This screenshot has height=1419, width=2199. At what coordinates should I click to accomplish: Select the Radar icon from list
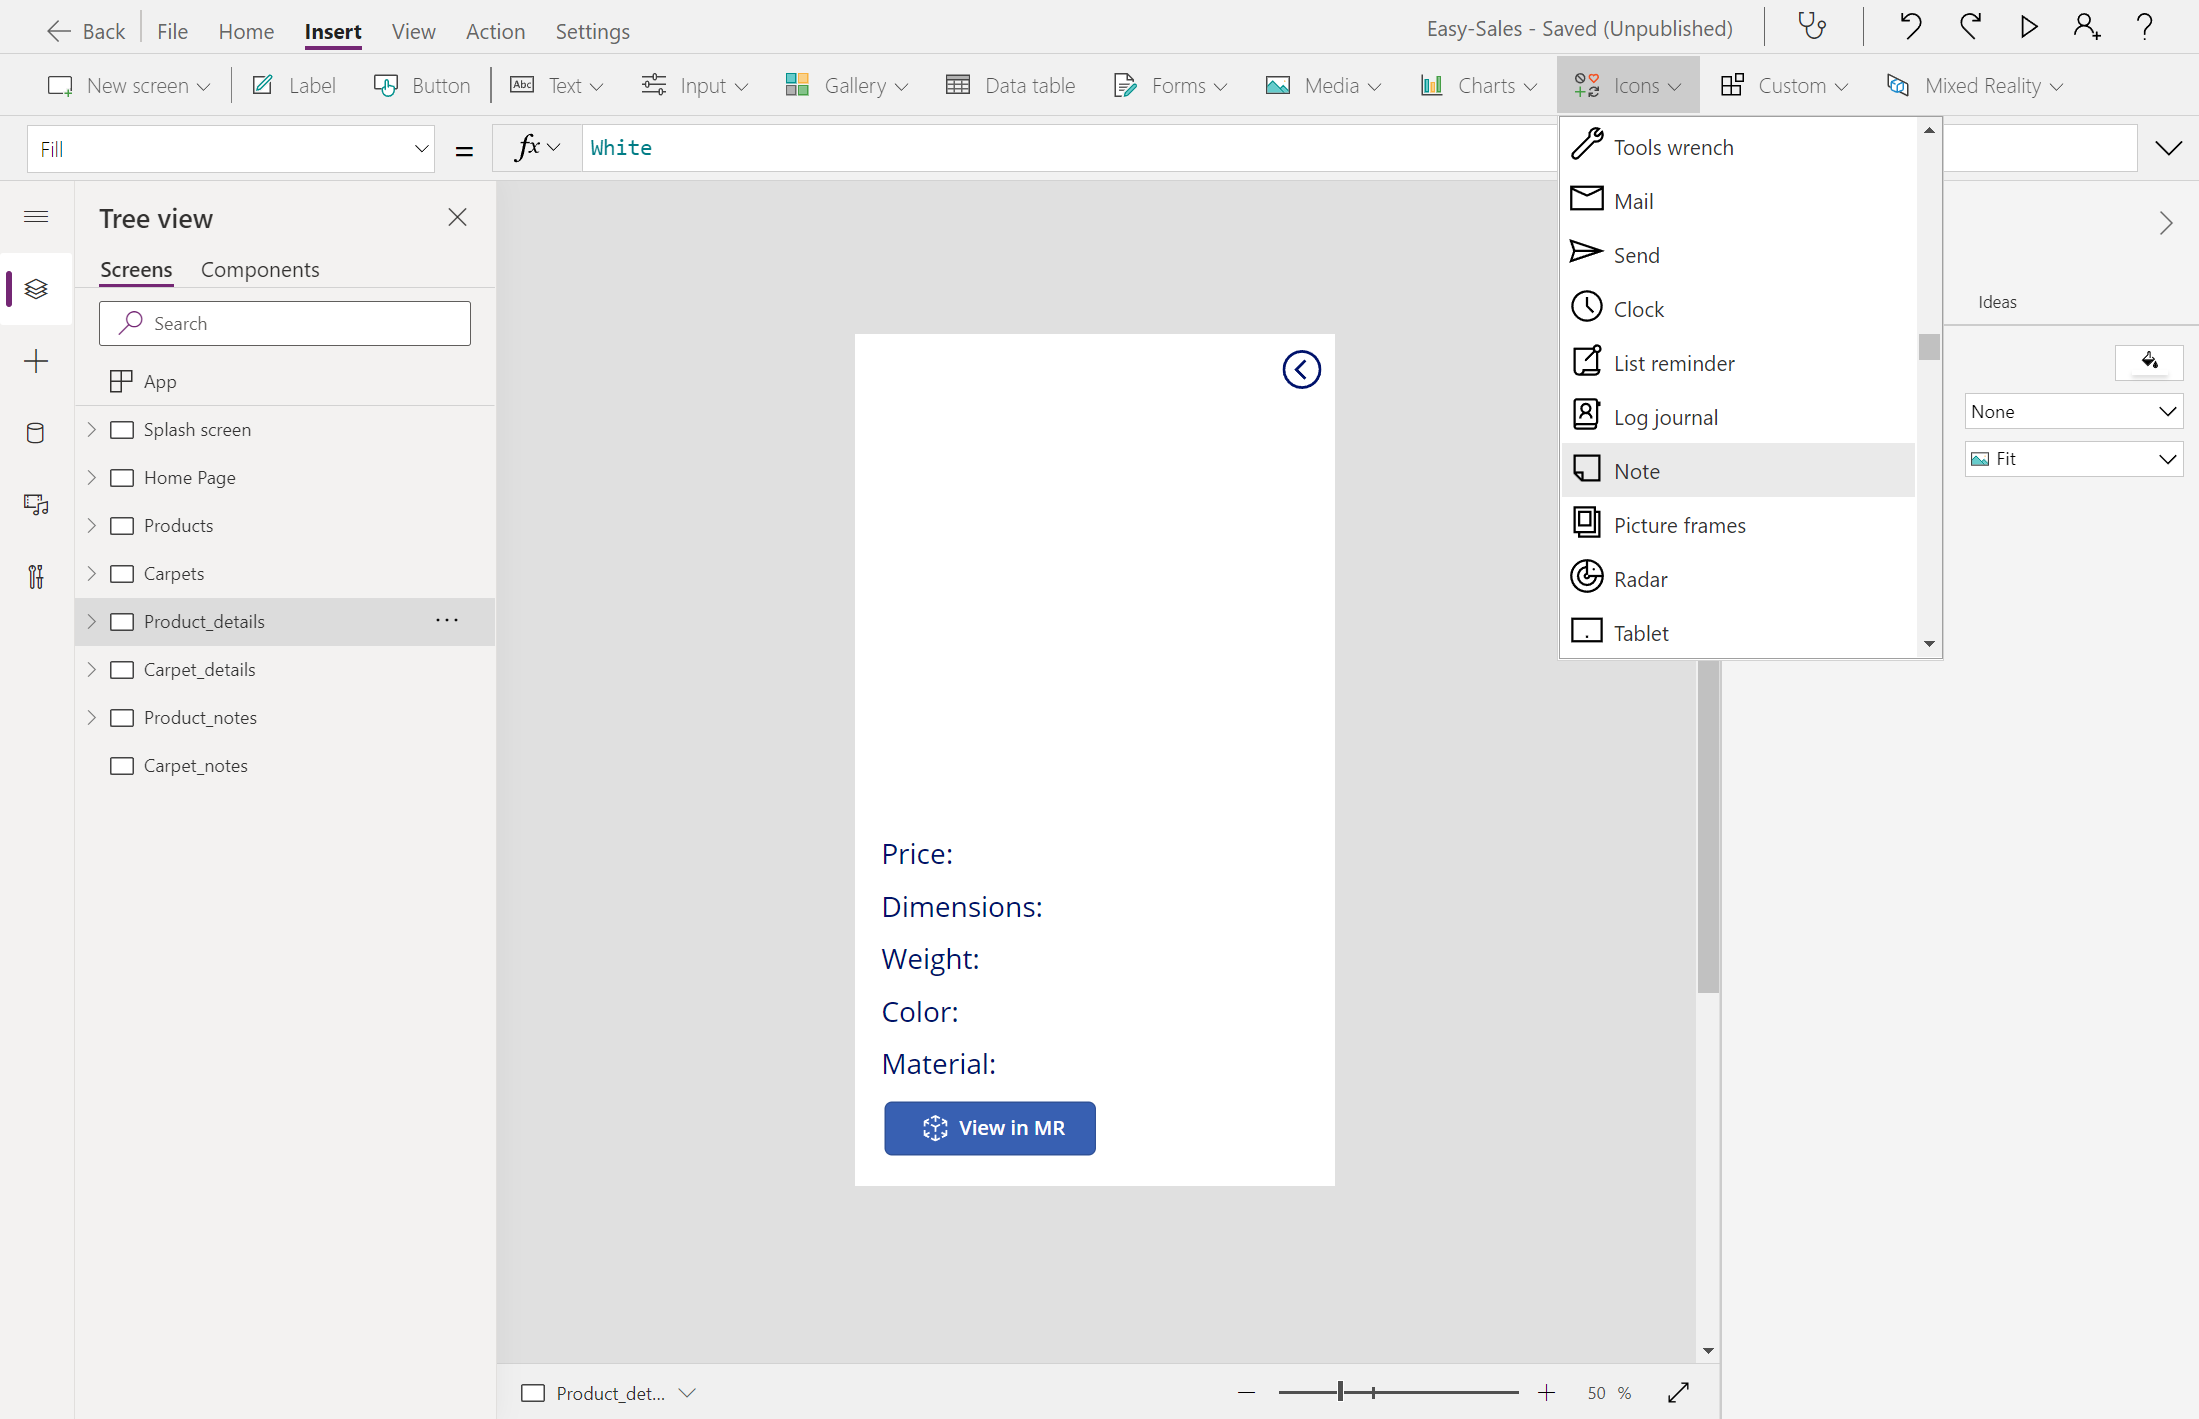(1640, 579)
